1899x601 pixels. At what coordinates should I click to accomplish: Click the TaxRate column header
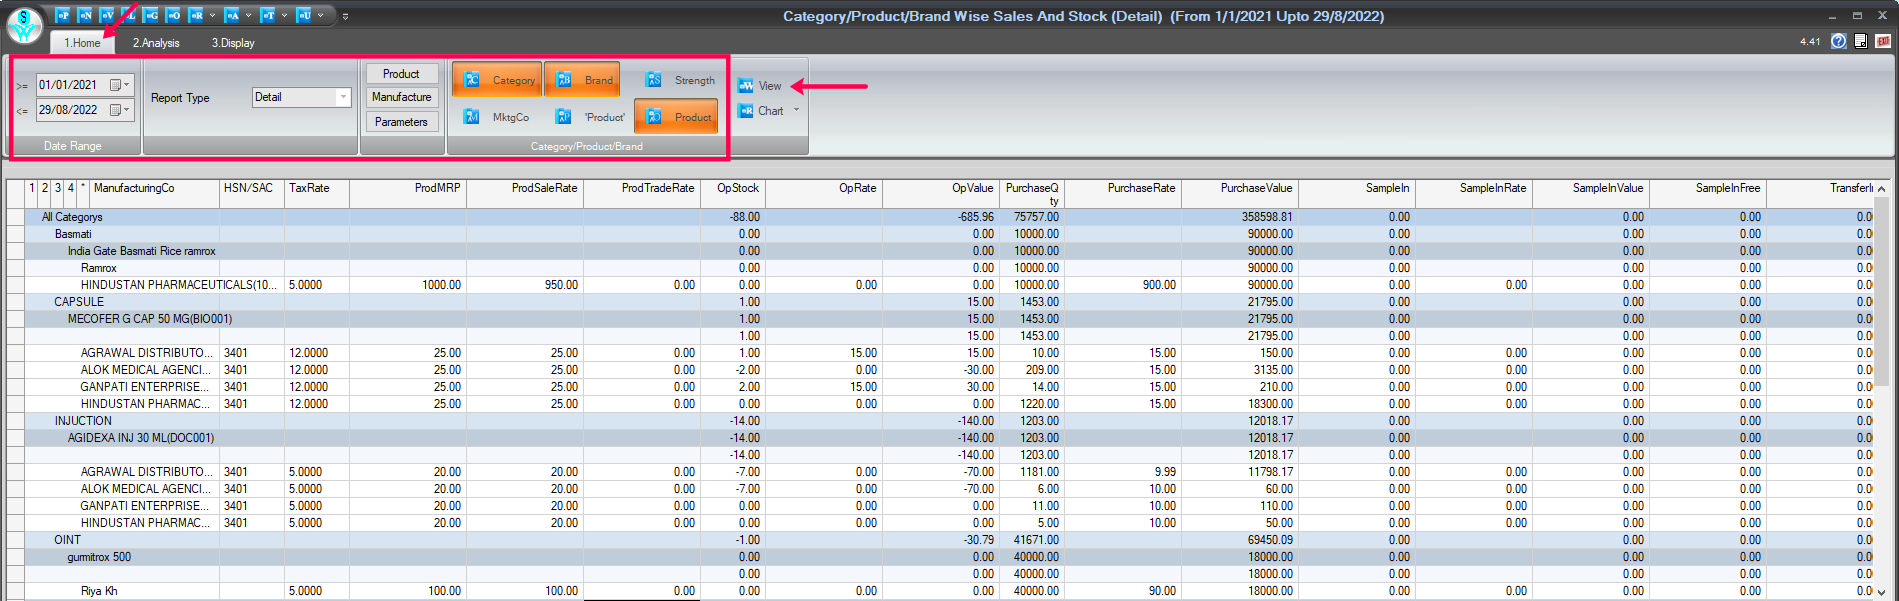[317, 193]
